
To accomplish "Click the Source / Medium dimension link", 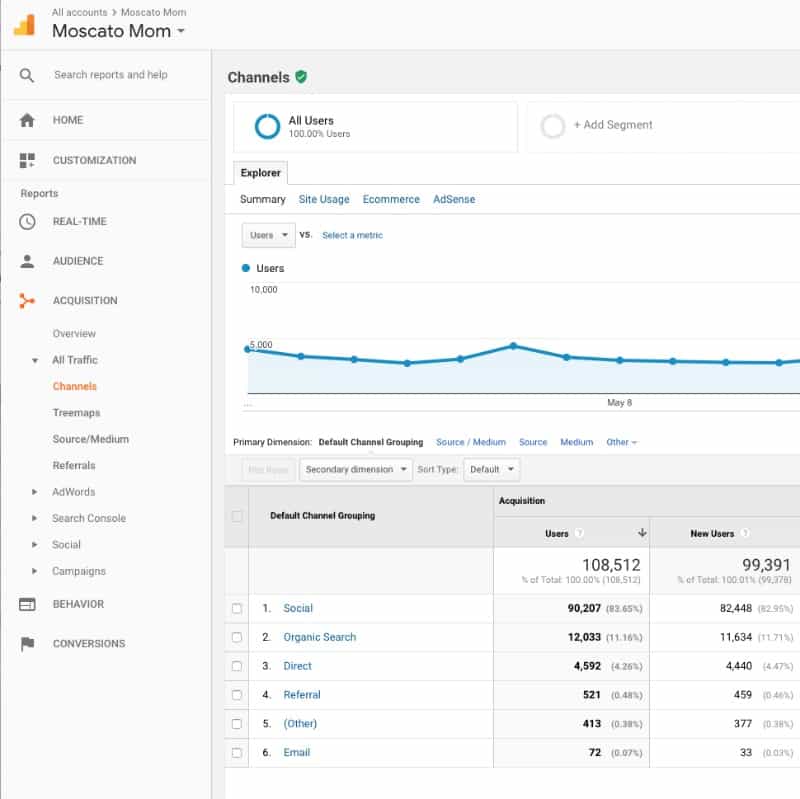I will (x=471, y=442).
